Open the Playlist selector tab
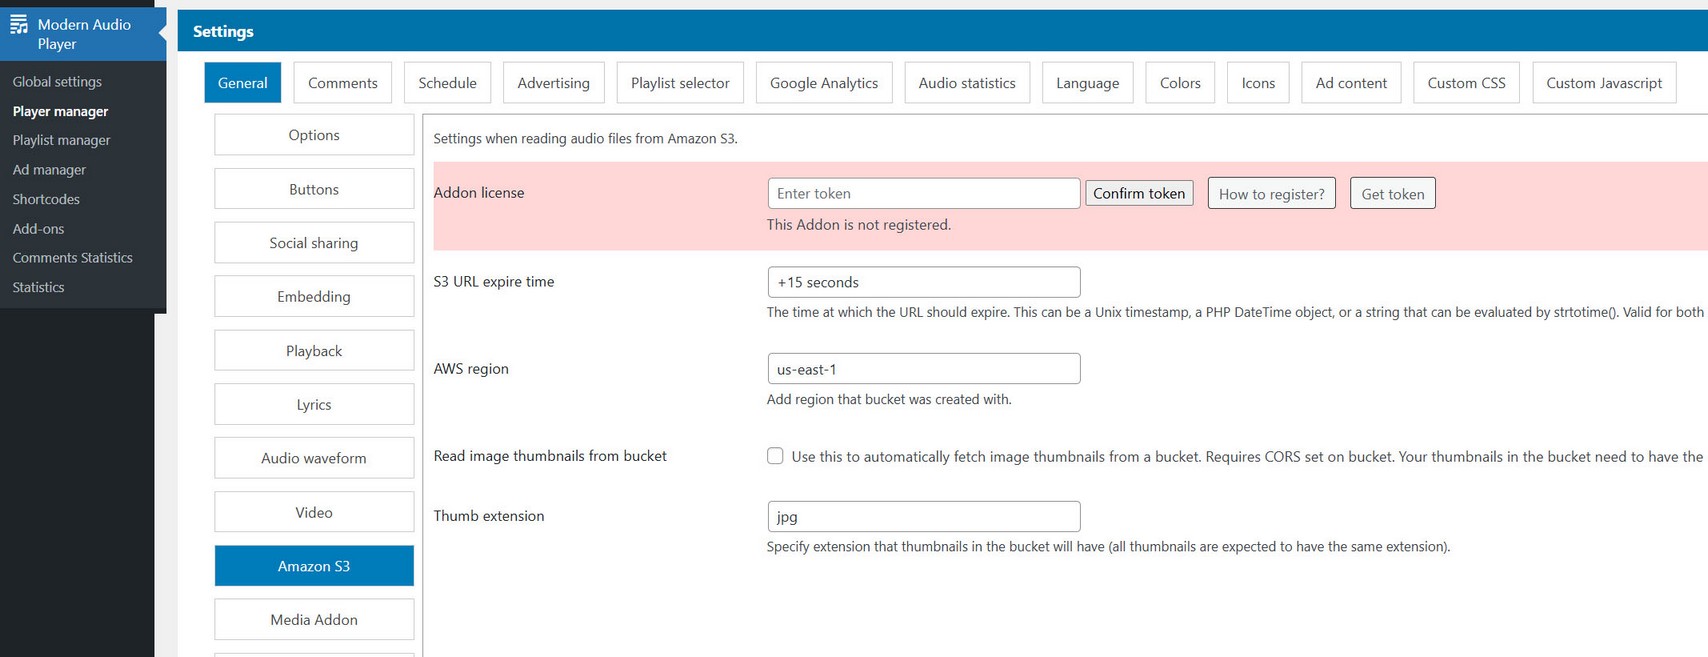The height and width of the screenshot is (657, 1708). point(680,83)
